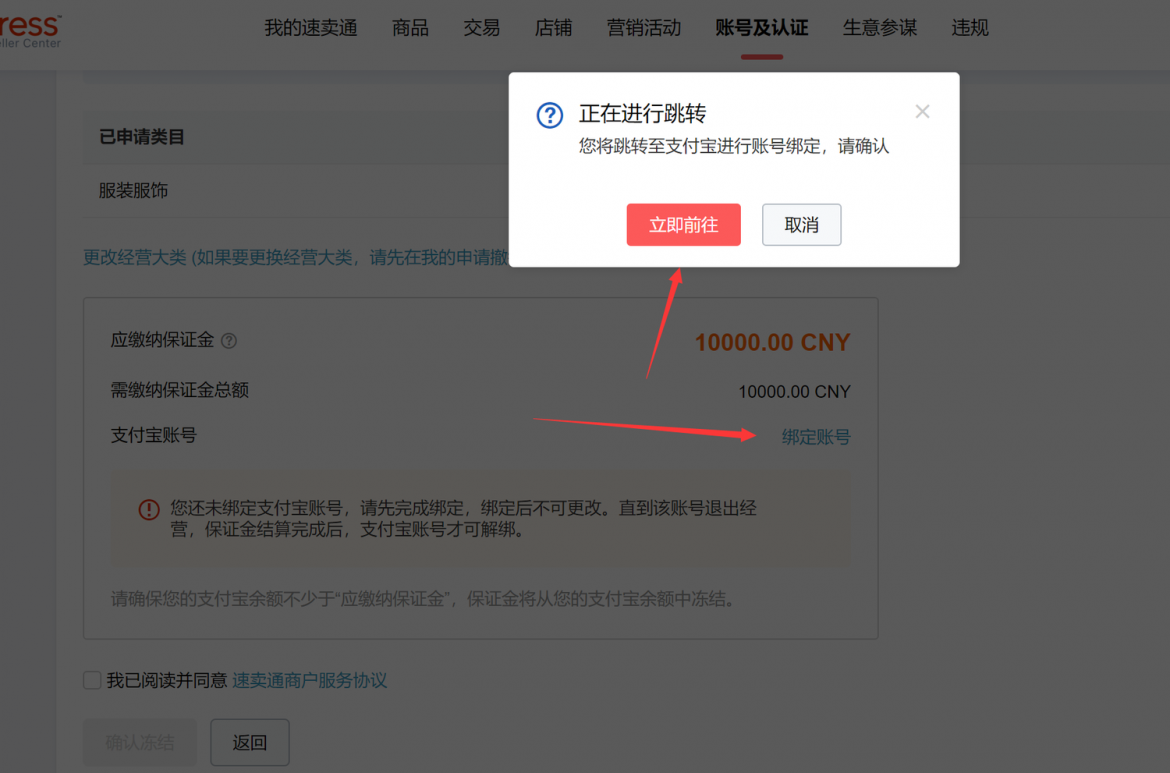Close the 正在进行跳转 dialog with X

click(x=922, y=112)
